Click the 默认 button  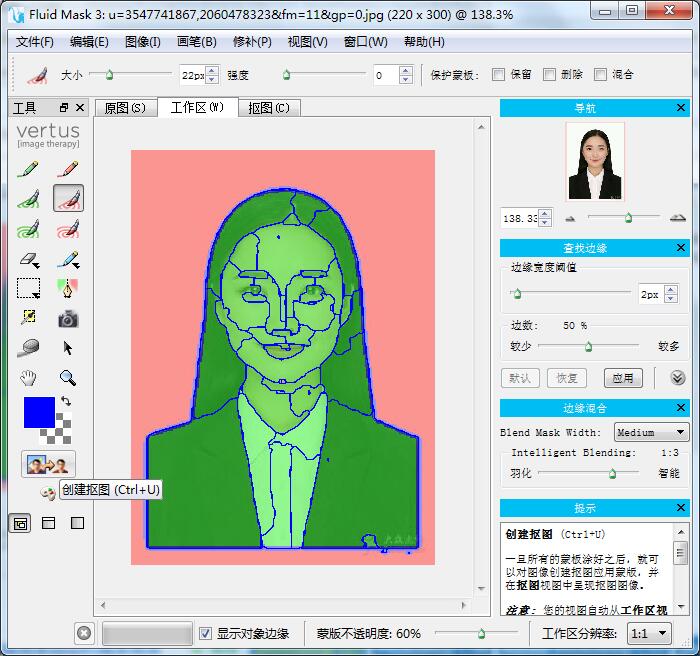(520, 378)
